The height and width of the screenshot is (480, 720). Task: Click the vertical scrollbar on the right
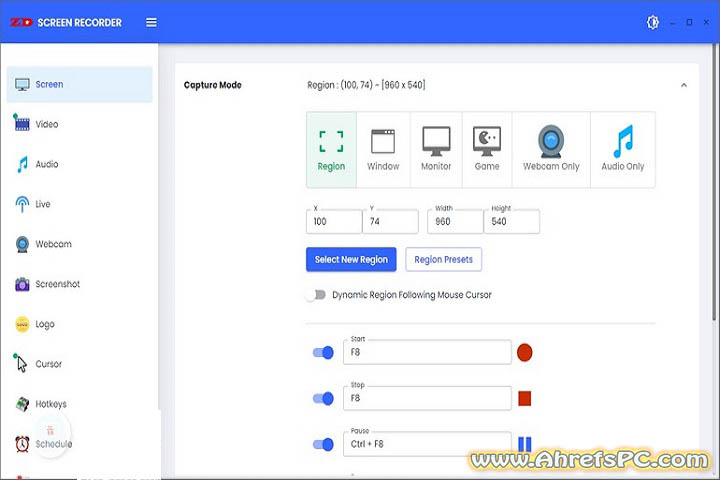pos(714,183)
